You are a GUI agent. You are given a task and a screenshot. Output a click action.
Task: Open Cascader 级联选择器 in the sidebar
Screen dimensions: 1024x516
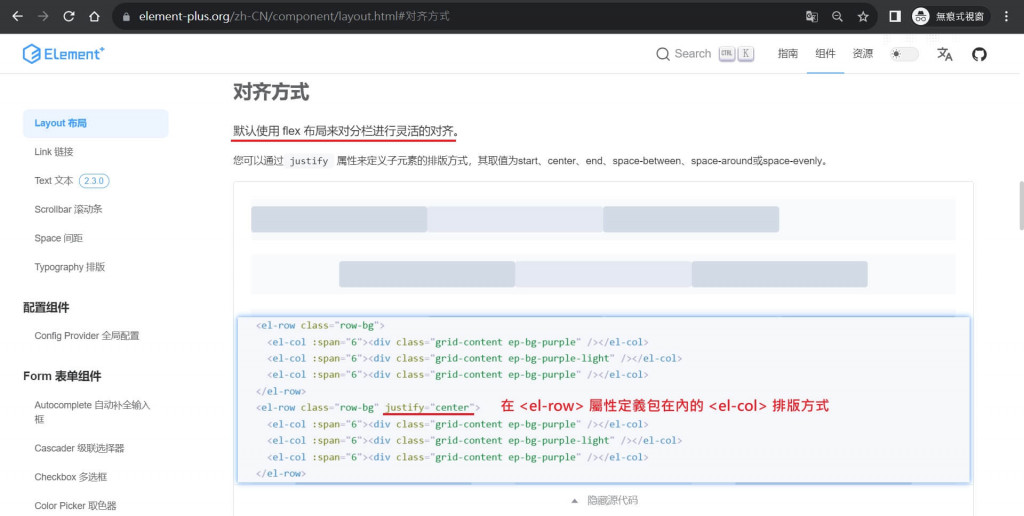pos(79,448)
